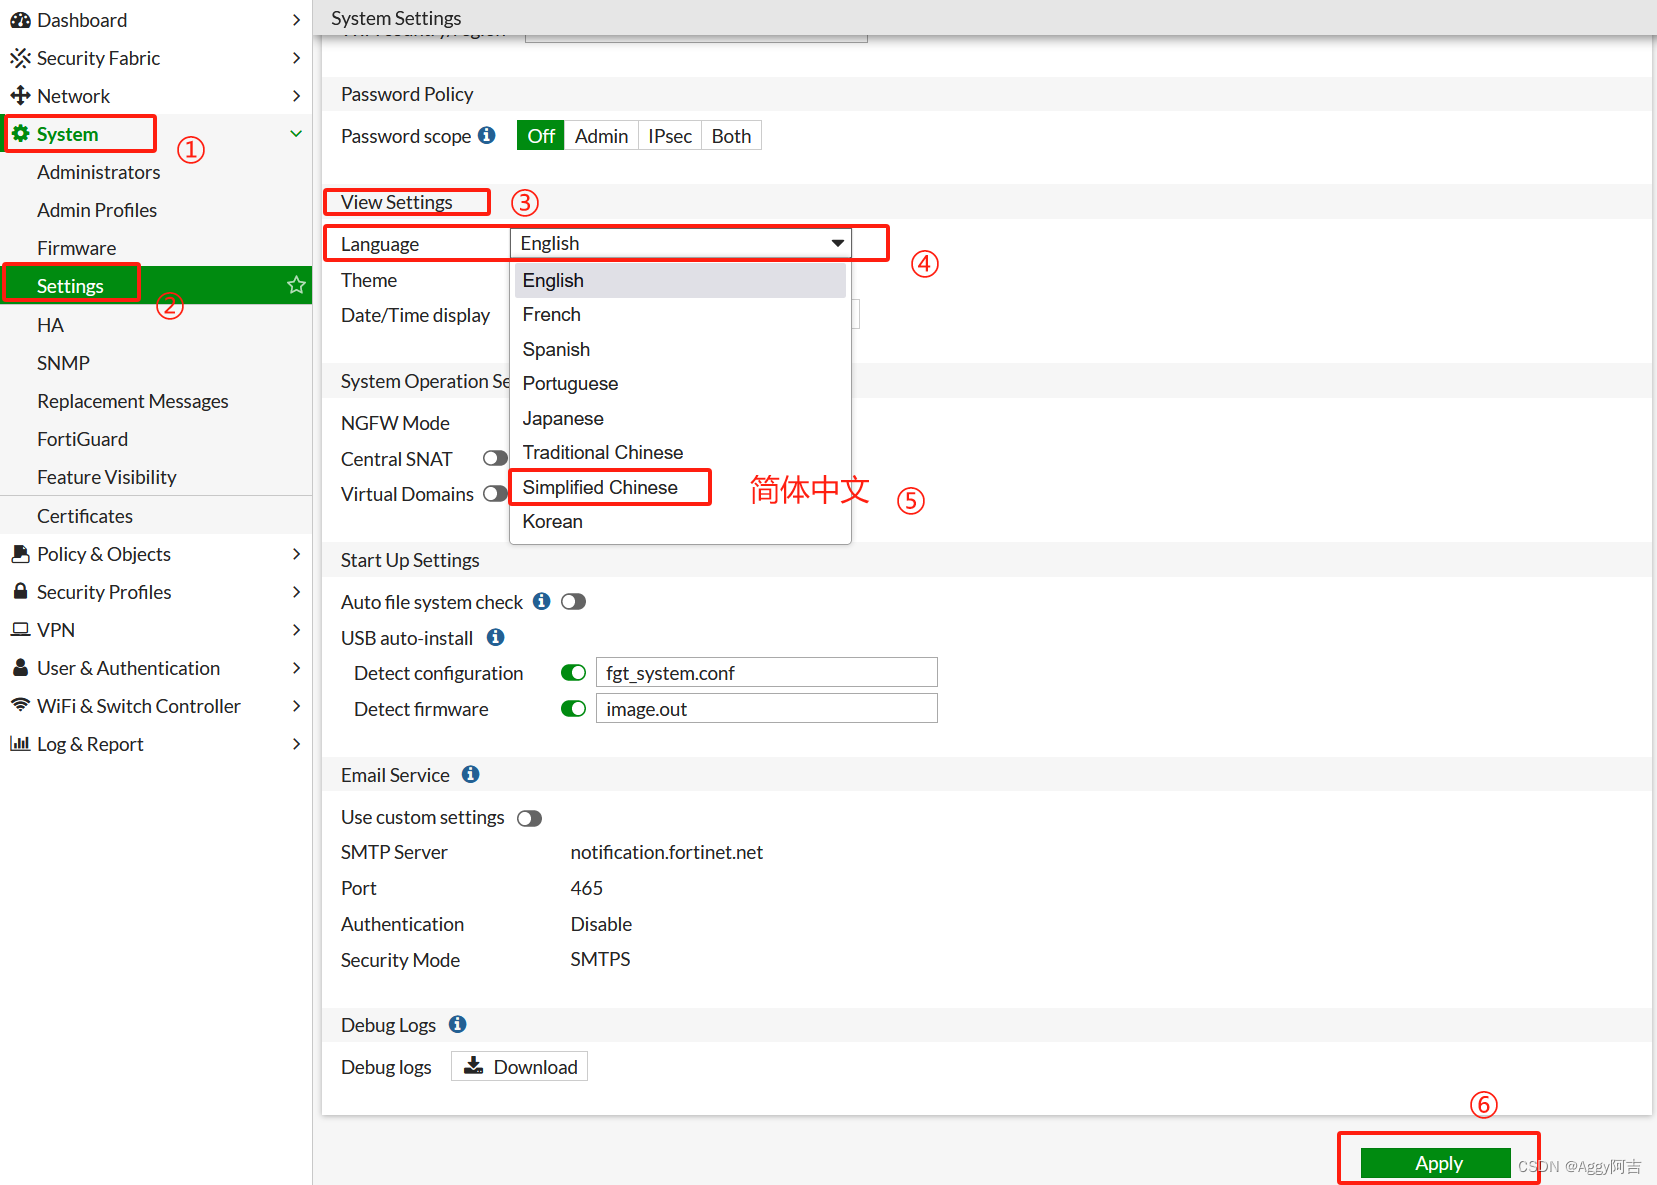The width and height of the screenshot is (1657, 1185).
Task: Choose Spanish from language list
Action: pos(680,349)
